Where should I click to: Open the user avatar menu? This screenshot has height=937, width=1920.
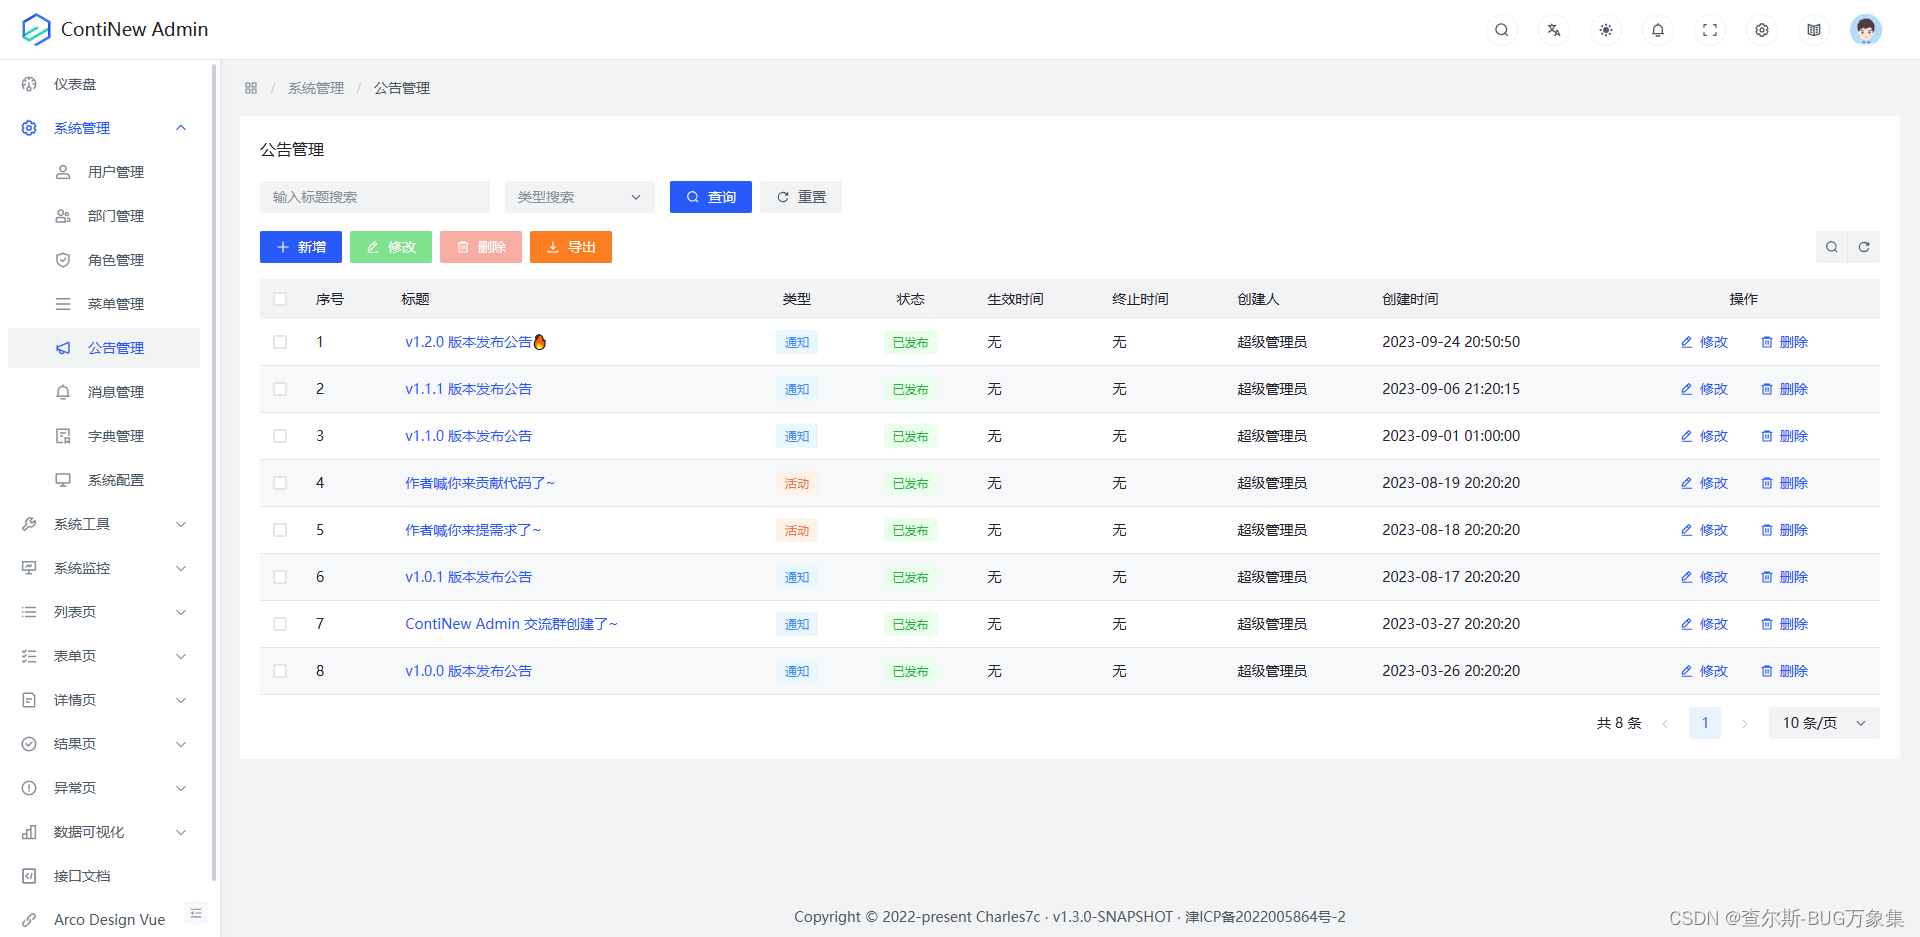tap(1866, 30)
